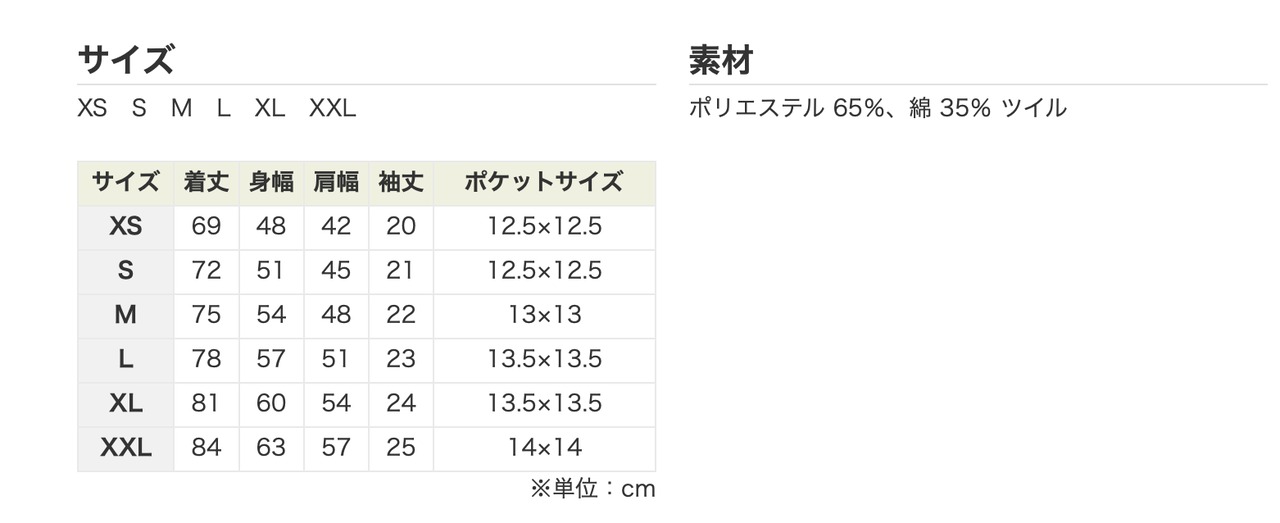Click the ポケットサイズ column header
This screenshot has width=1280, height=523.
click(544, 183)
